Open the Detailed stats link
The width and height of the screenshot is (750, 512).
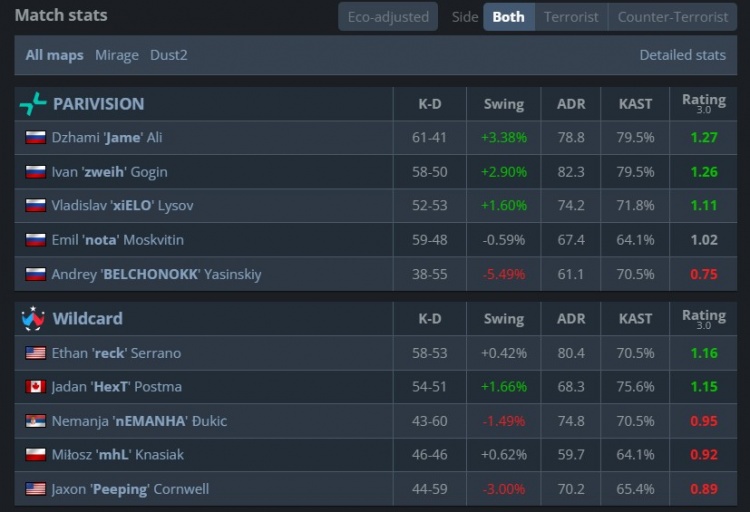click(x=682, y=55)
